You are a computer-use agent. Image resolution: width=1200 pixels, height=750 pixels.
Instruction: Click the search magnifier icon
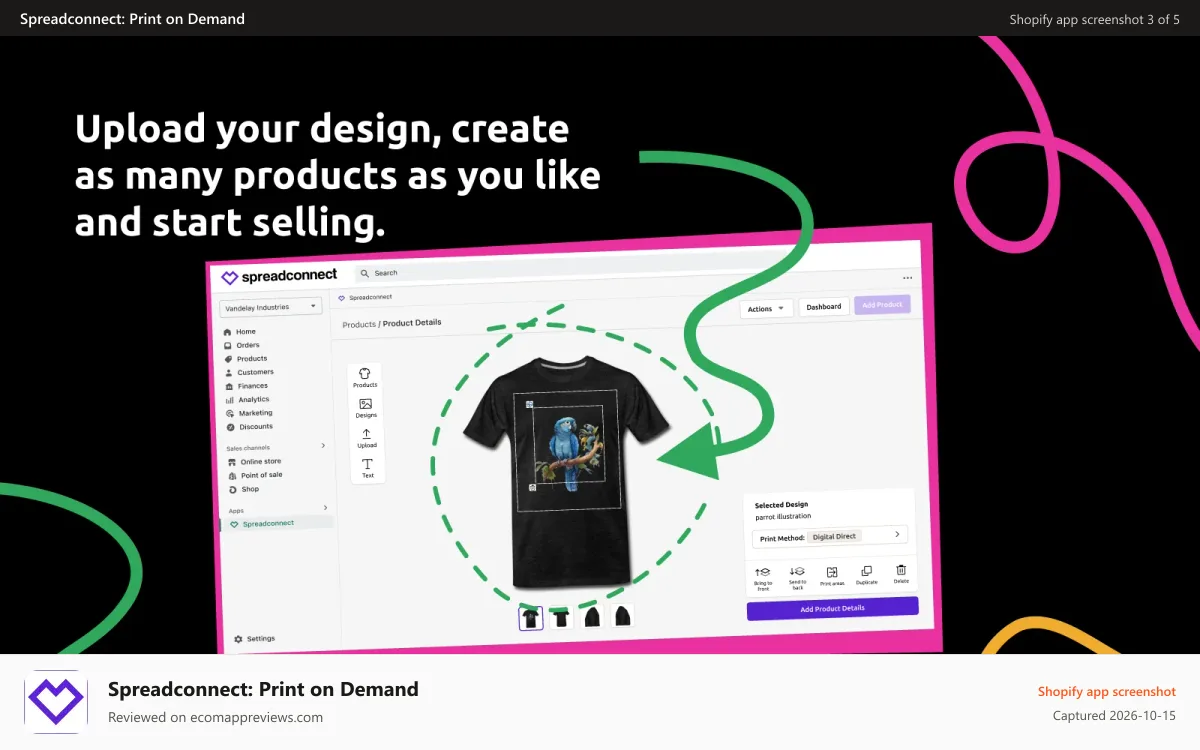click(365, 272)
